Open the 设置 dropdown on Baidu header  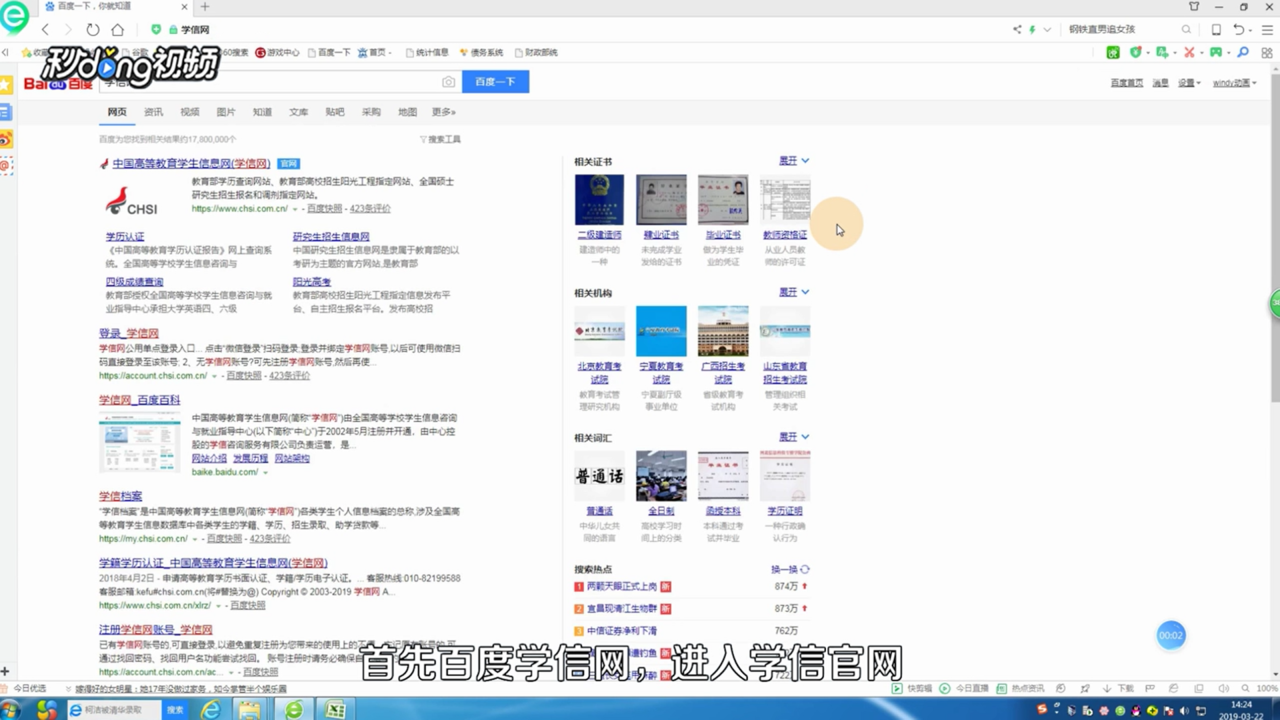pos(1188,83)
